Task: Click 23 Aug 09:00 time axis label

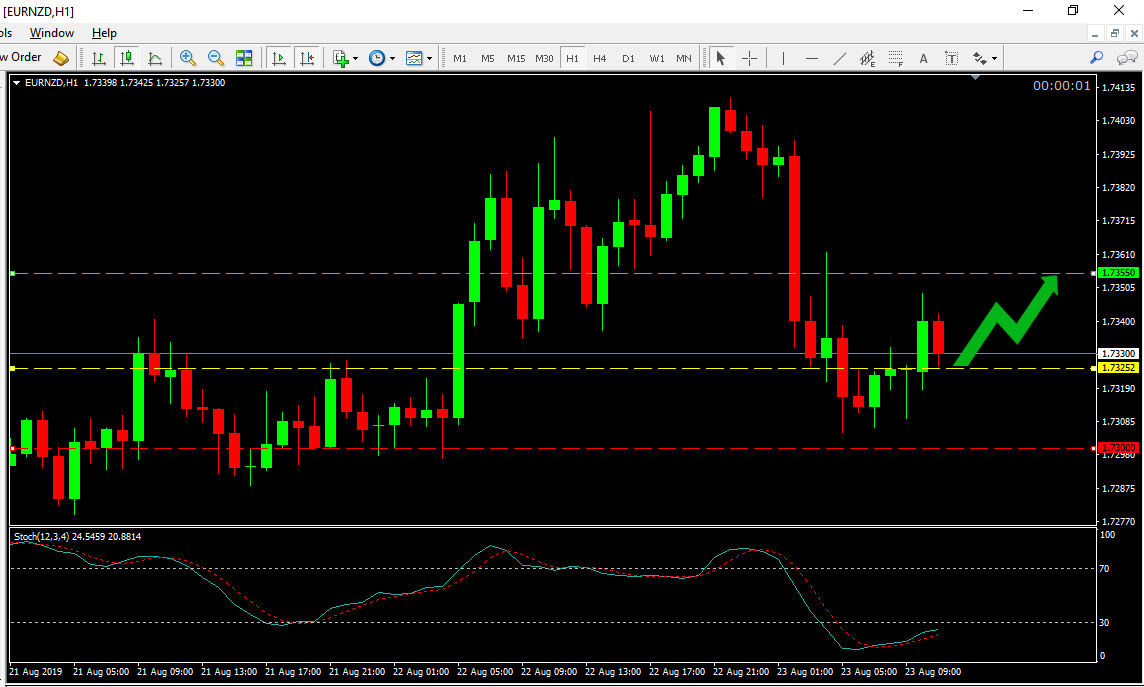Action: (932, 672)
